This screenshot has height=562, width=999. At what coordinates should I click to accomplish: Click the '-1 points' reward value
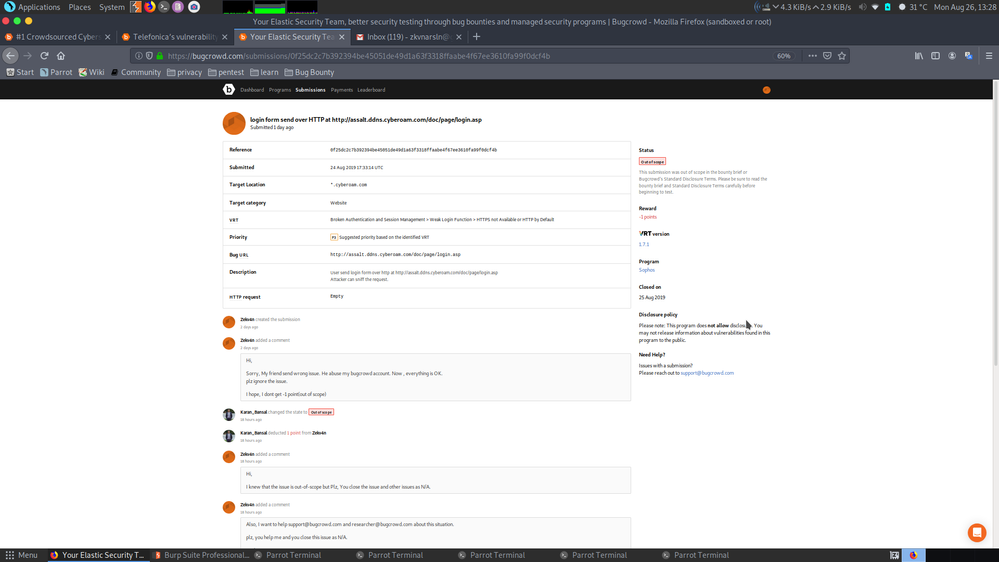648,217
